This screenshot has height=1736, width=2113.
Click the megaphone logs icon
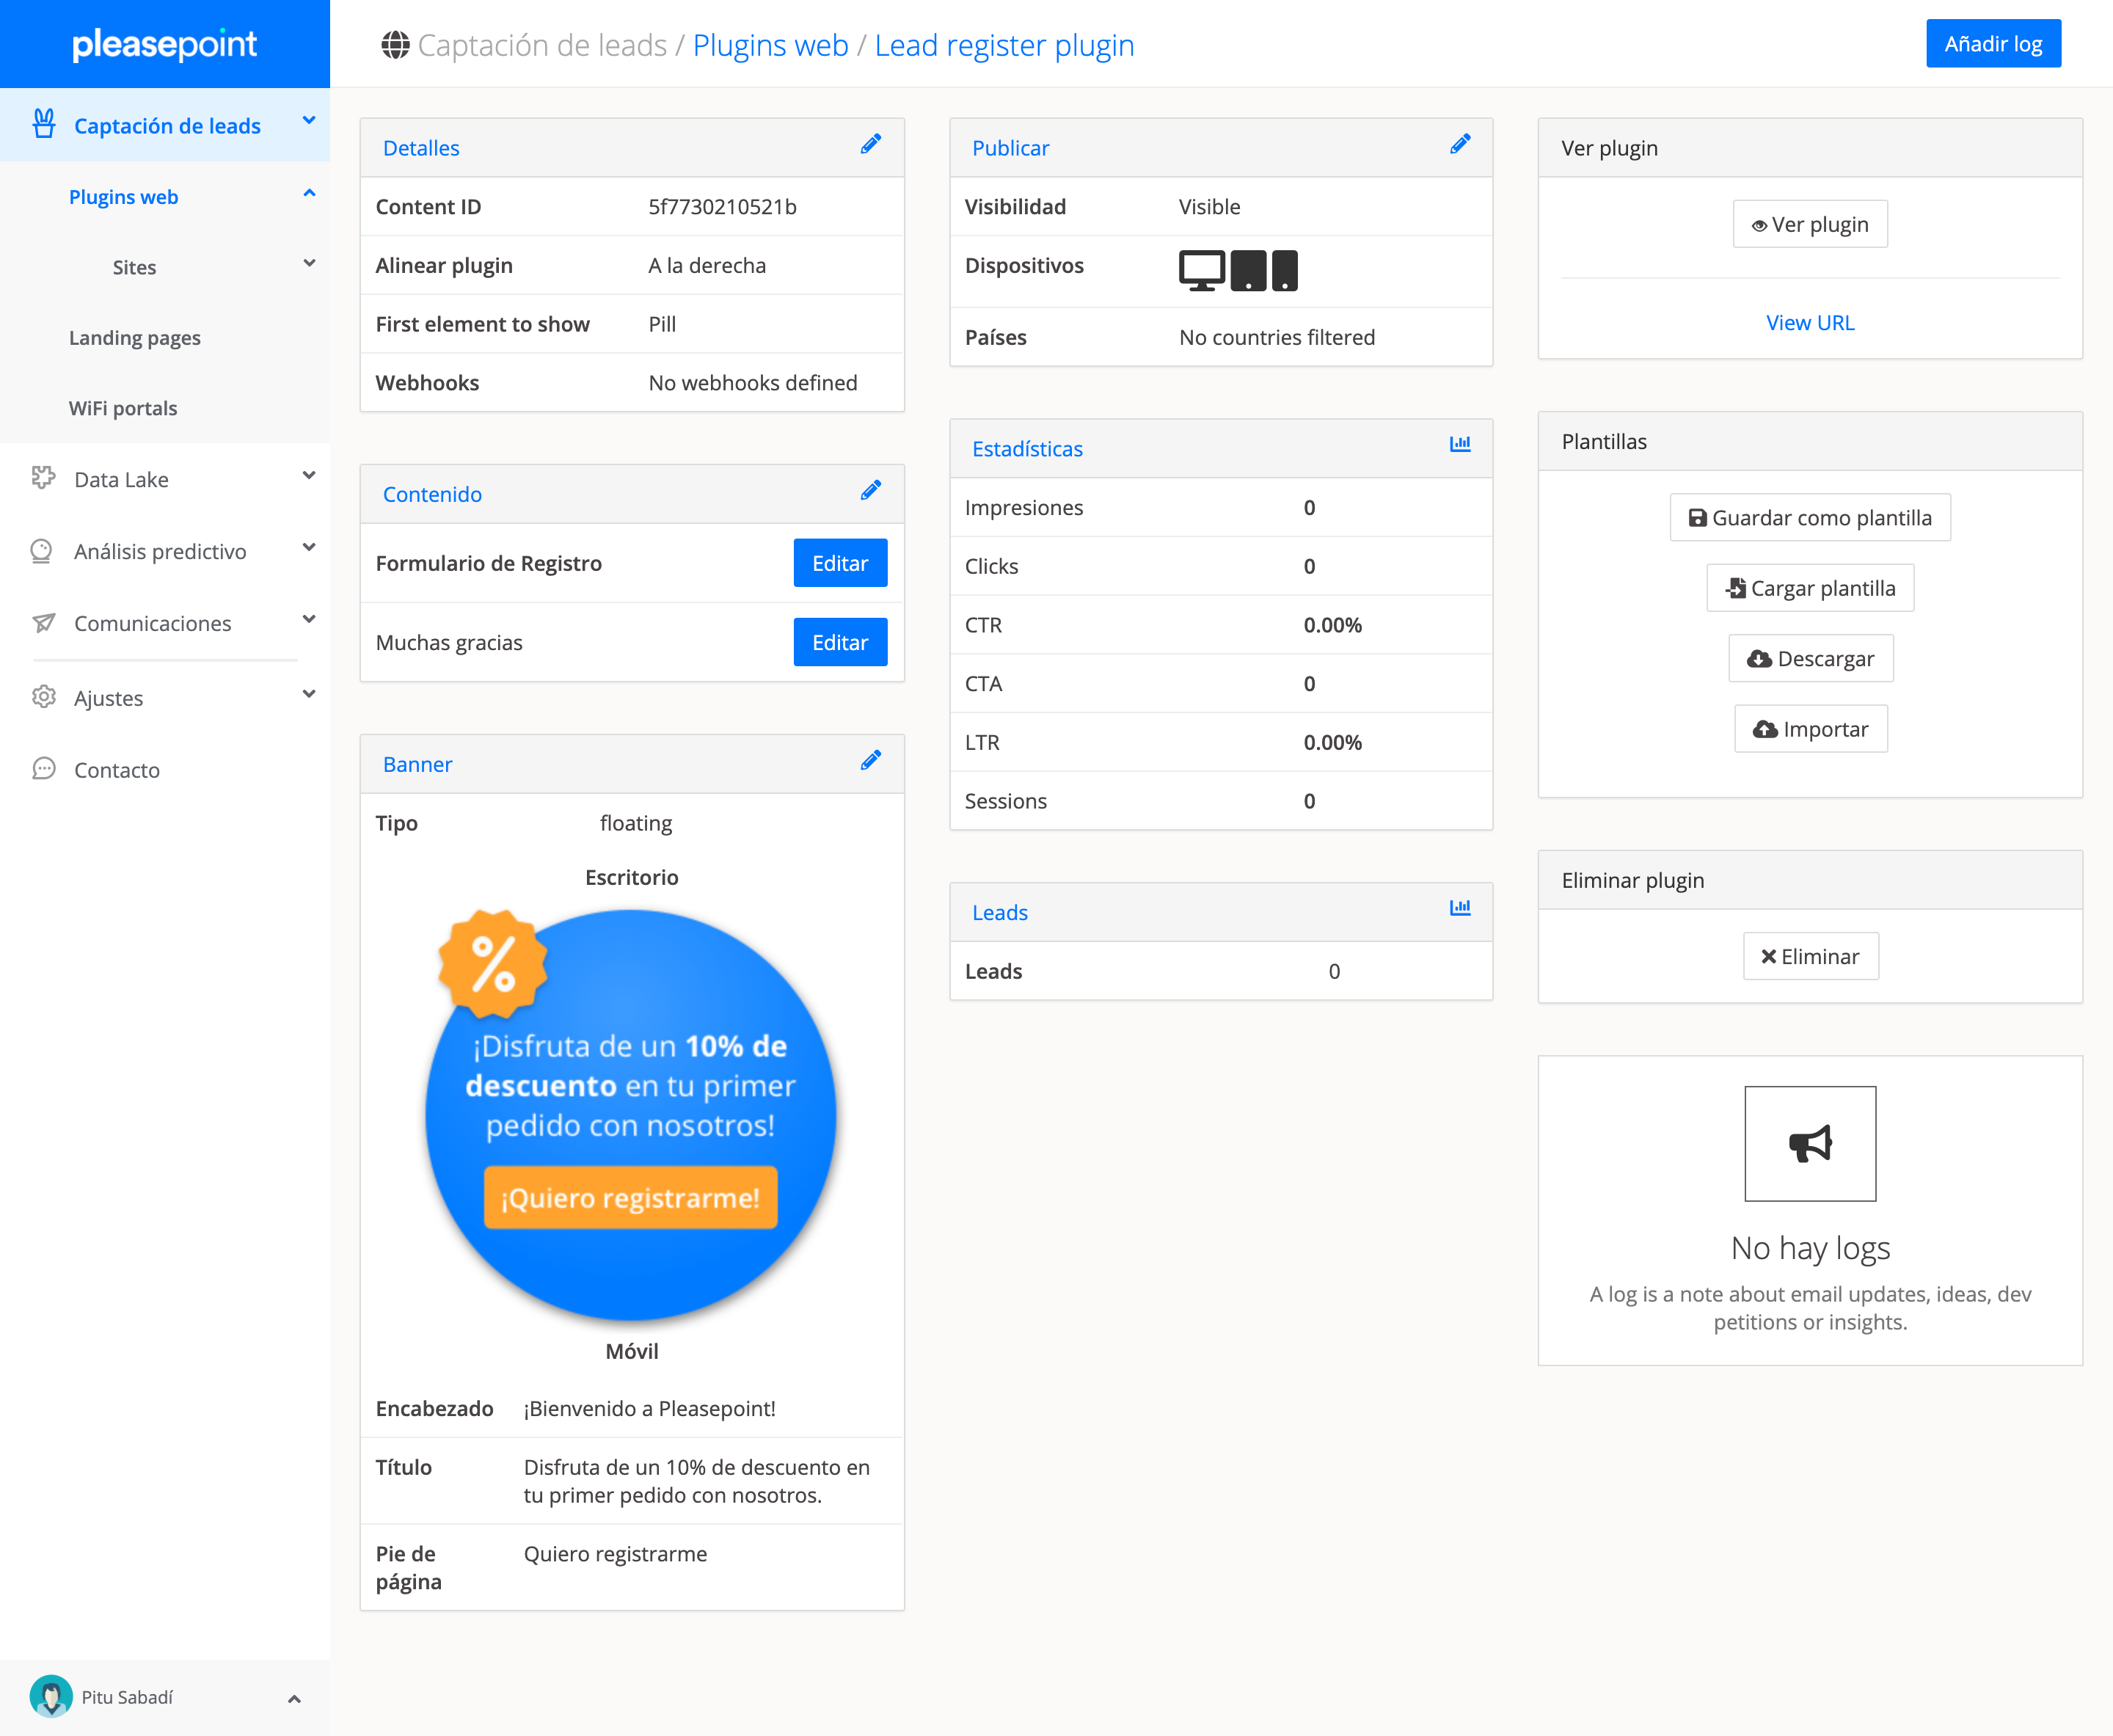click(x=1809, y=1143)
